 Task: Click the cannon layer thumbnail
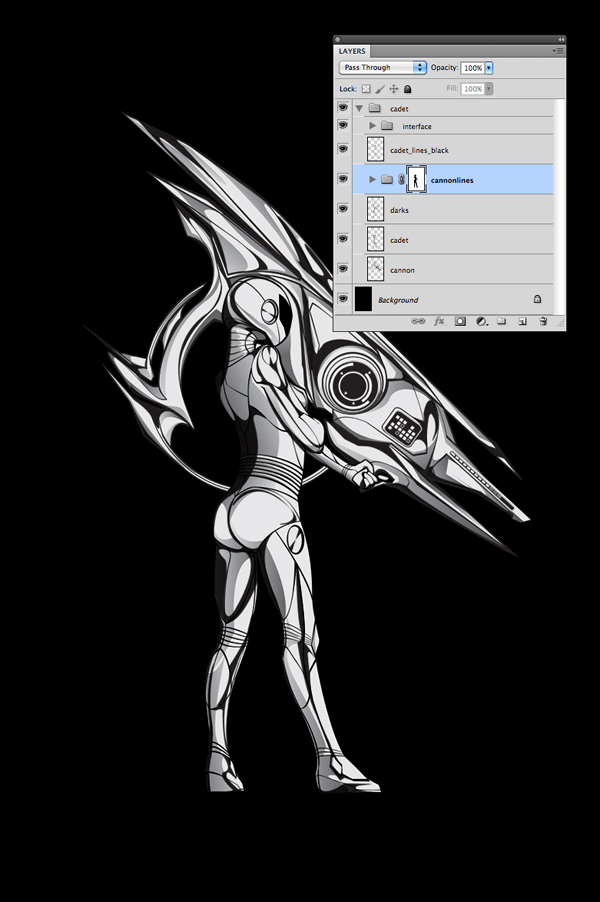click(x=376, y=269)
